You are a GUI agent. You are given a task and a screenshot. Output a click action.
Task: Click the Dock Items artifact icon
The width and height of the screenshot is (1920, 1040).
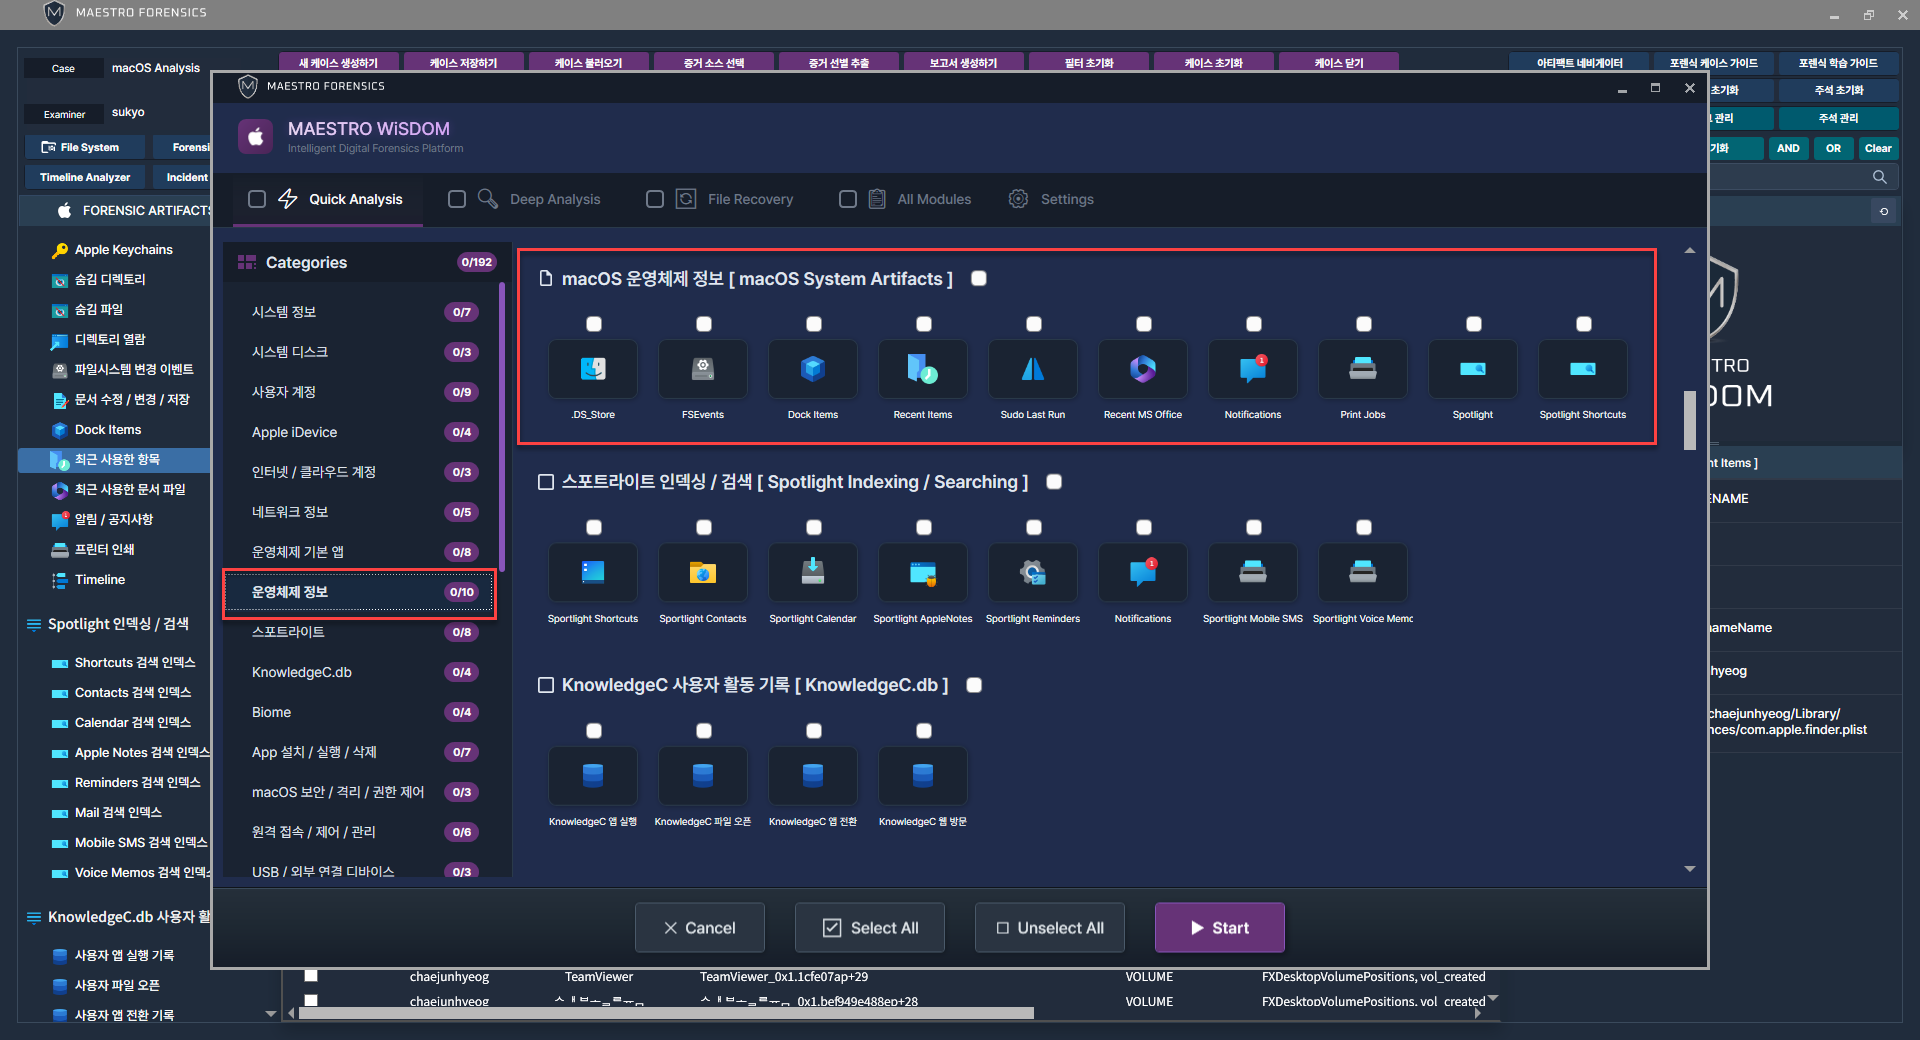(x=813, y=370)
